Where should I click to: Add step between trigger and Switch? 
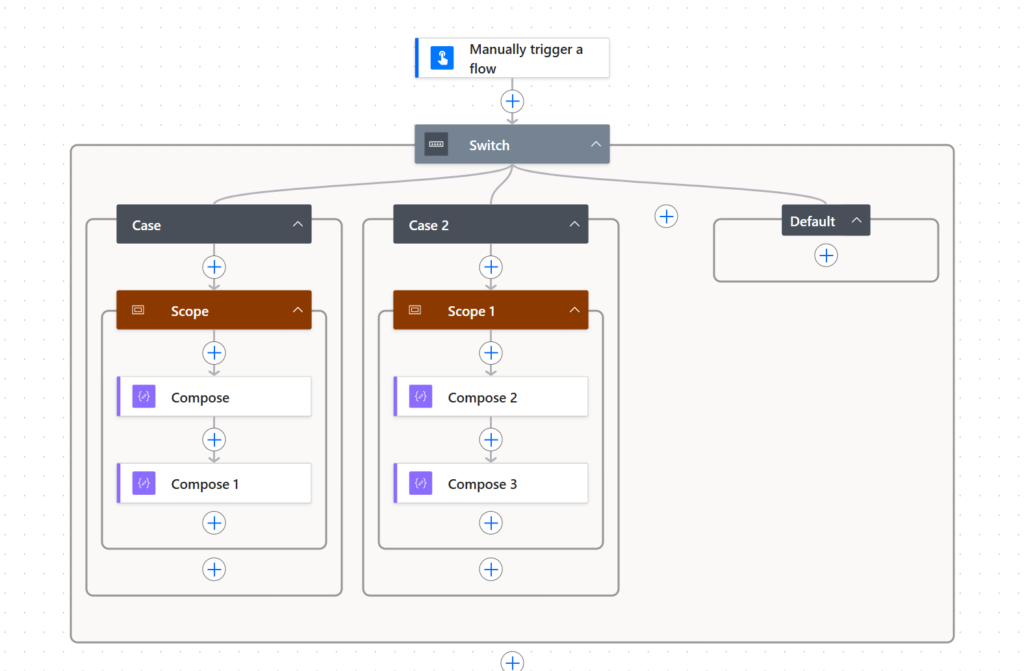click(512, 101)
